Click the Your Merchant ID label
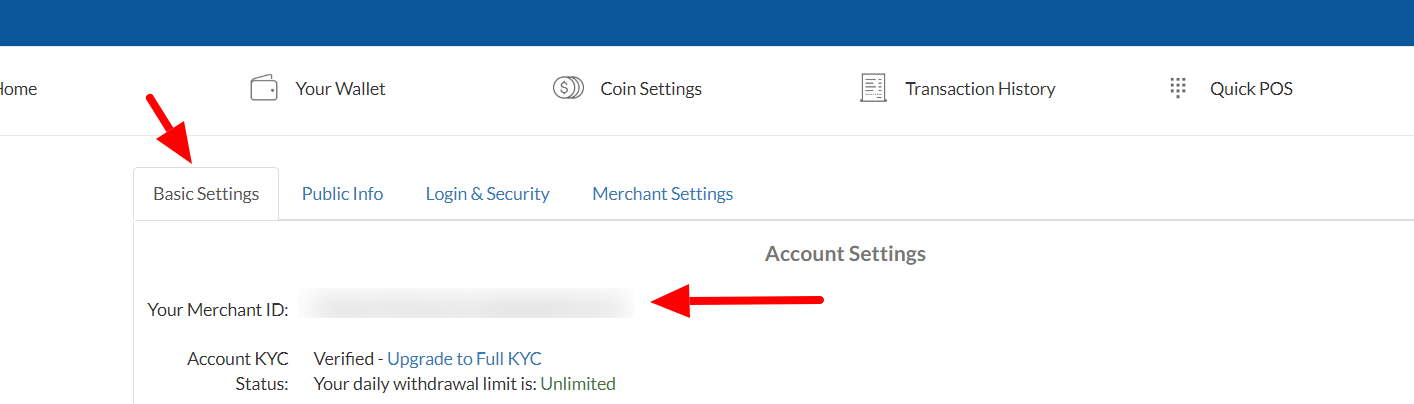Image resolution: width=1414 pixels, height=404 pixels. [217, 310]
